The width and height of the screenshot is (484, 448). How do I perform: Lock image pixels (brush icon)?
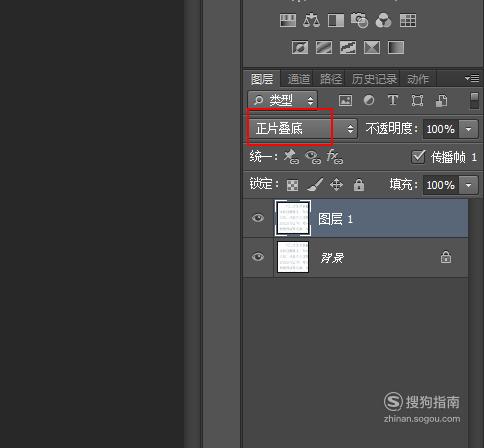315,184
